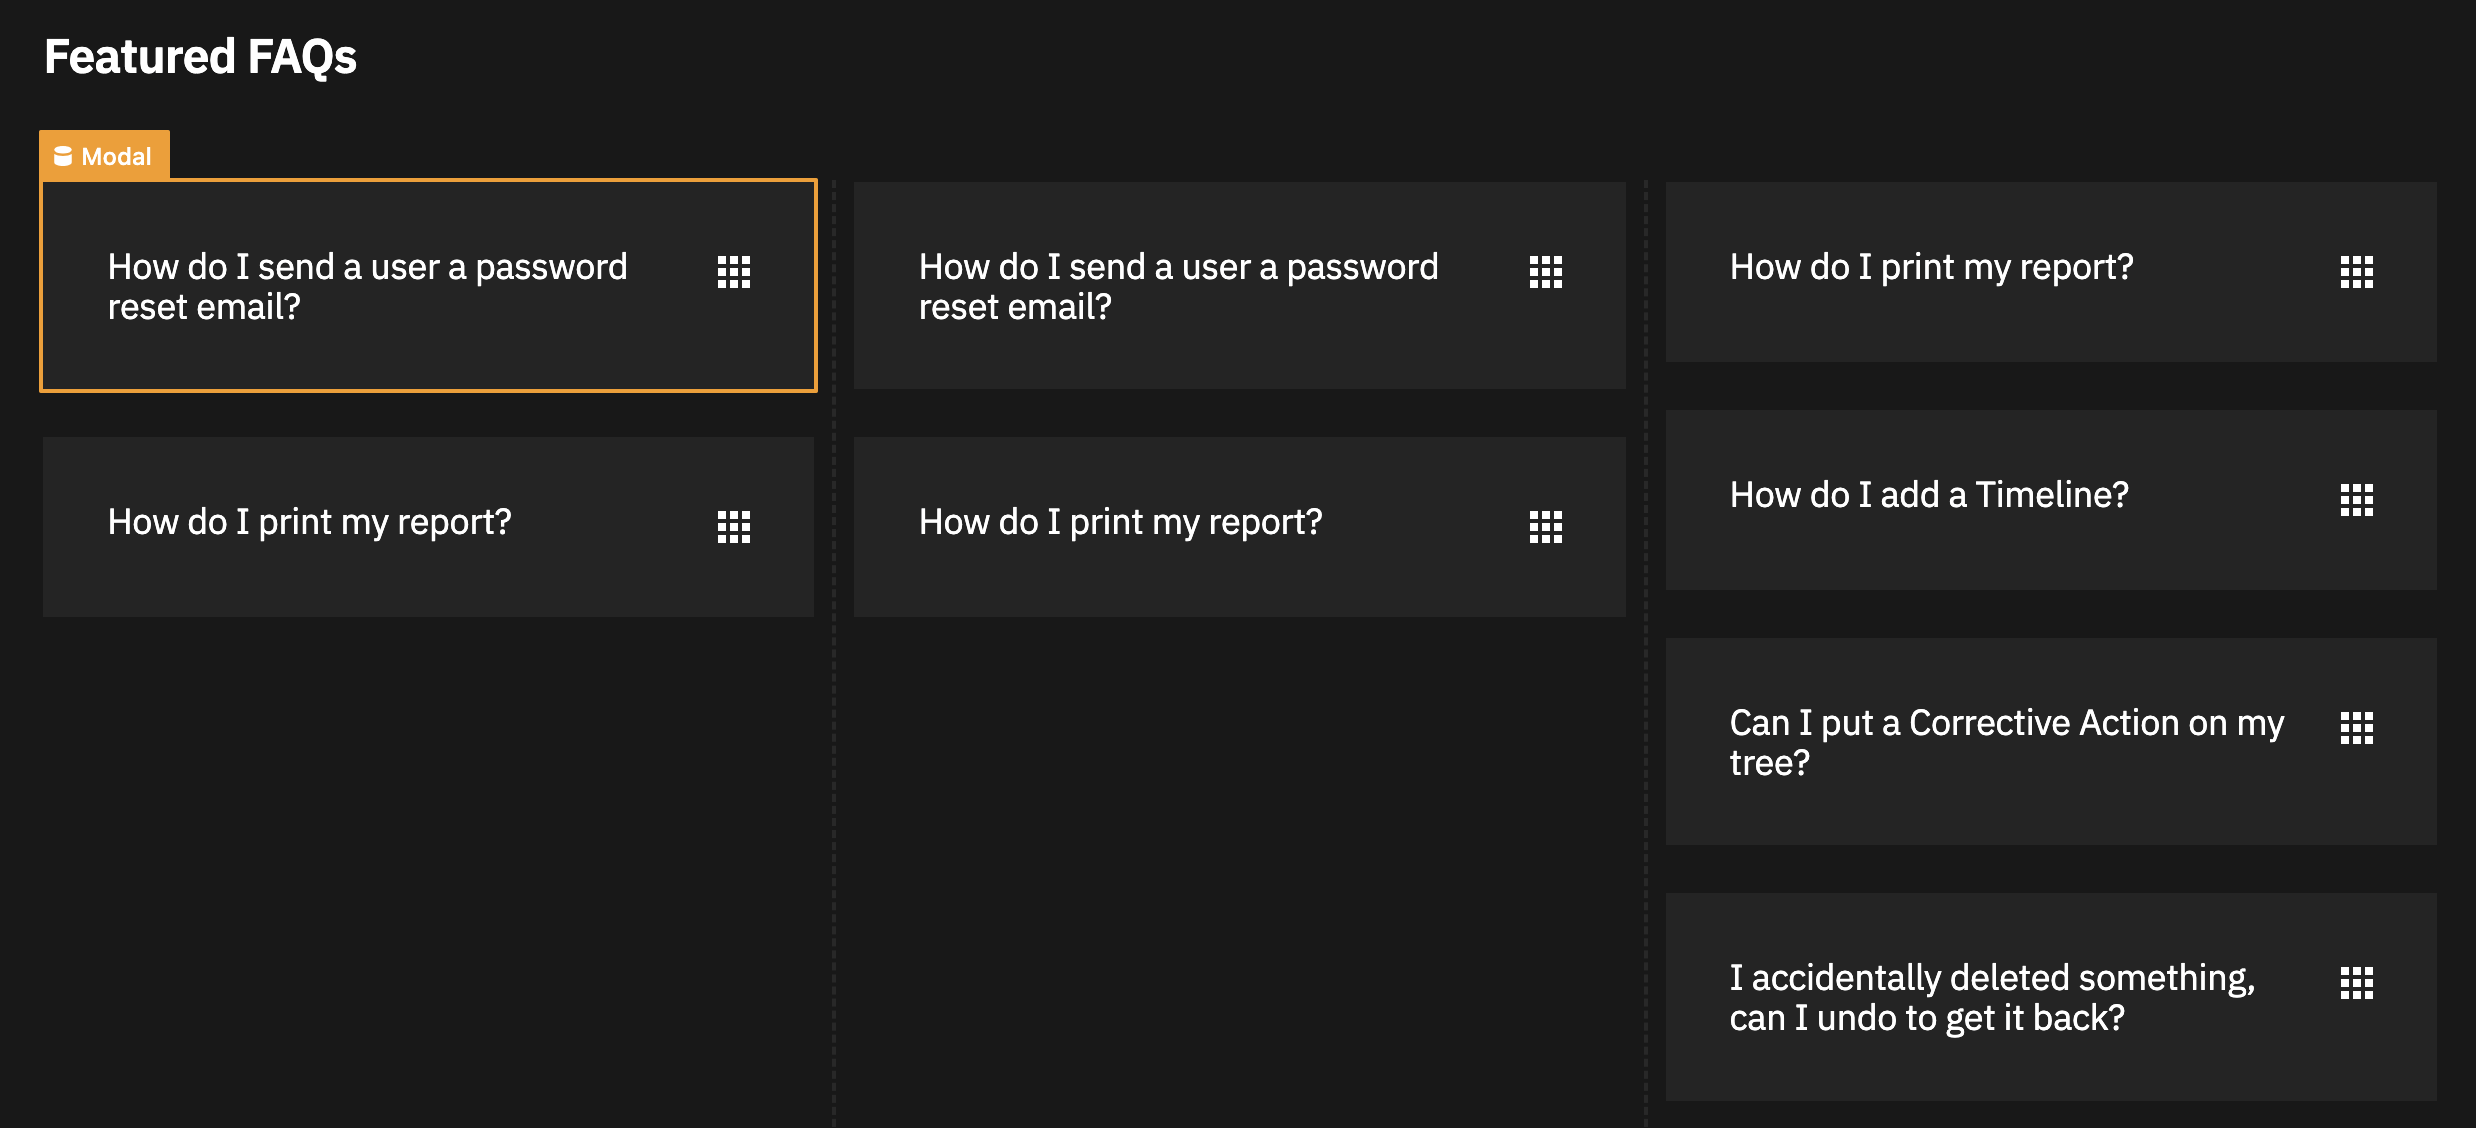Open left-column 'How do I print my report?' FAQ
Image resolution: width=2476 pixels, height=1128 pixels.
[309, 522]
